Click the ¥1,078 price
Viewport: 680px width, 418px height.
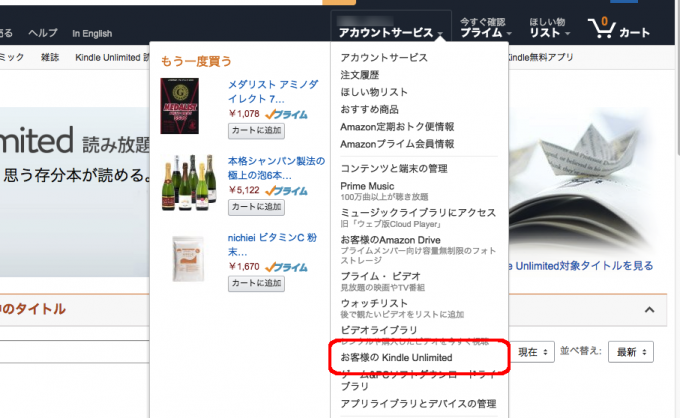coord(244,114)
